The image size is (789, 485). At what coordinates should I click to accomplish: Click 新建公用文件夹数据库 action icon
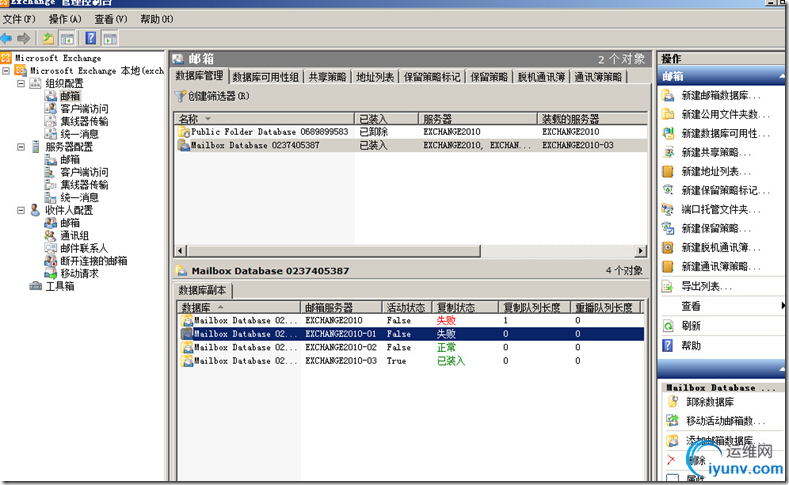pyautogui.click(x=668, y=114)
